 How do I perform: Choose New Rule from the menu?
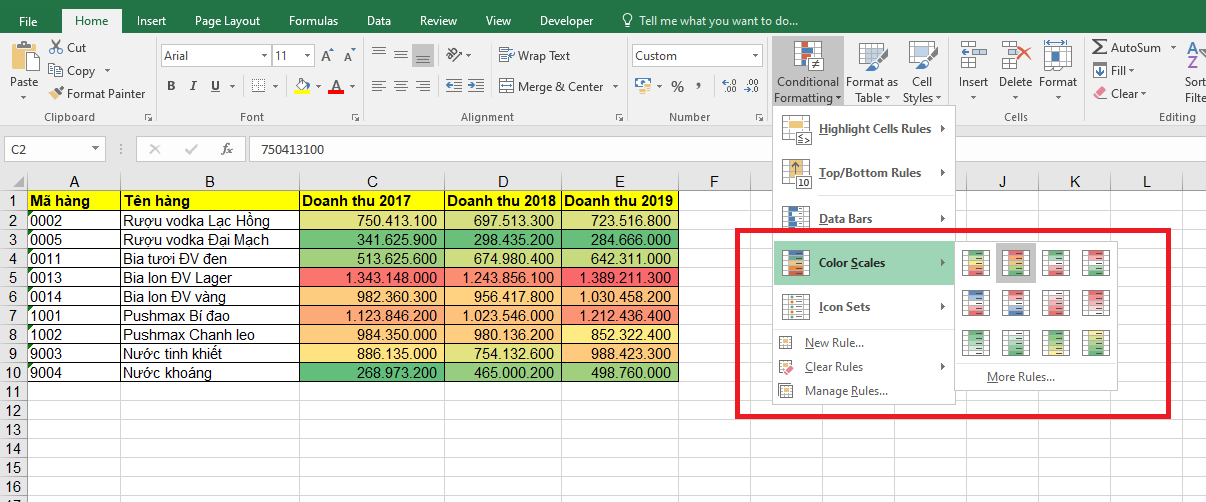pyautogui.click(x=834, y=343)
